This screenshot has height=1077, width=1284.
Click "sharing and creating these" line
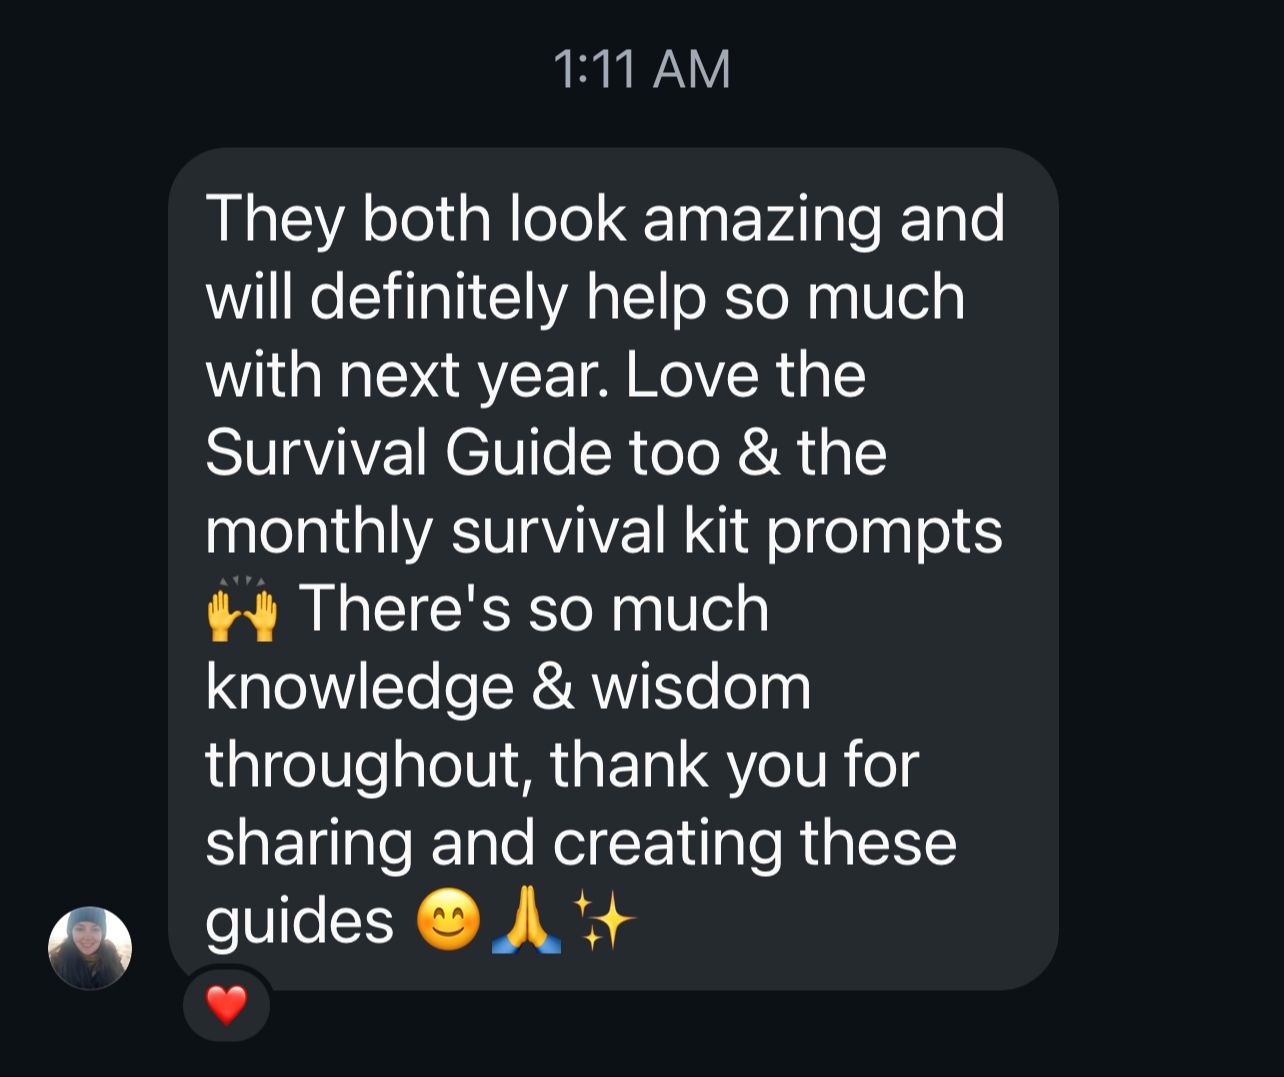coord(581,845)
